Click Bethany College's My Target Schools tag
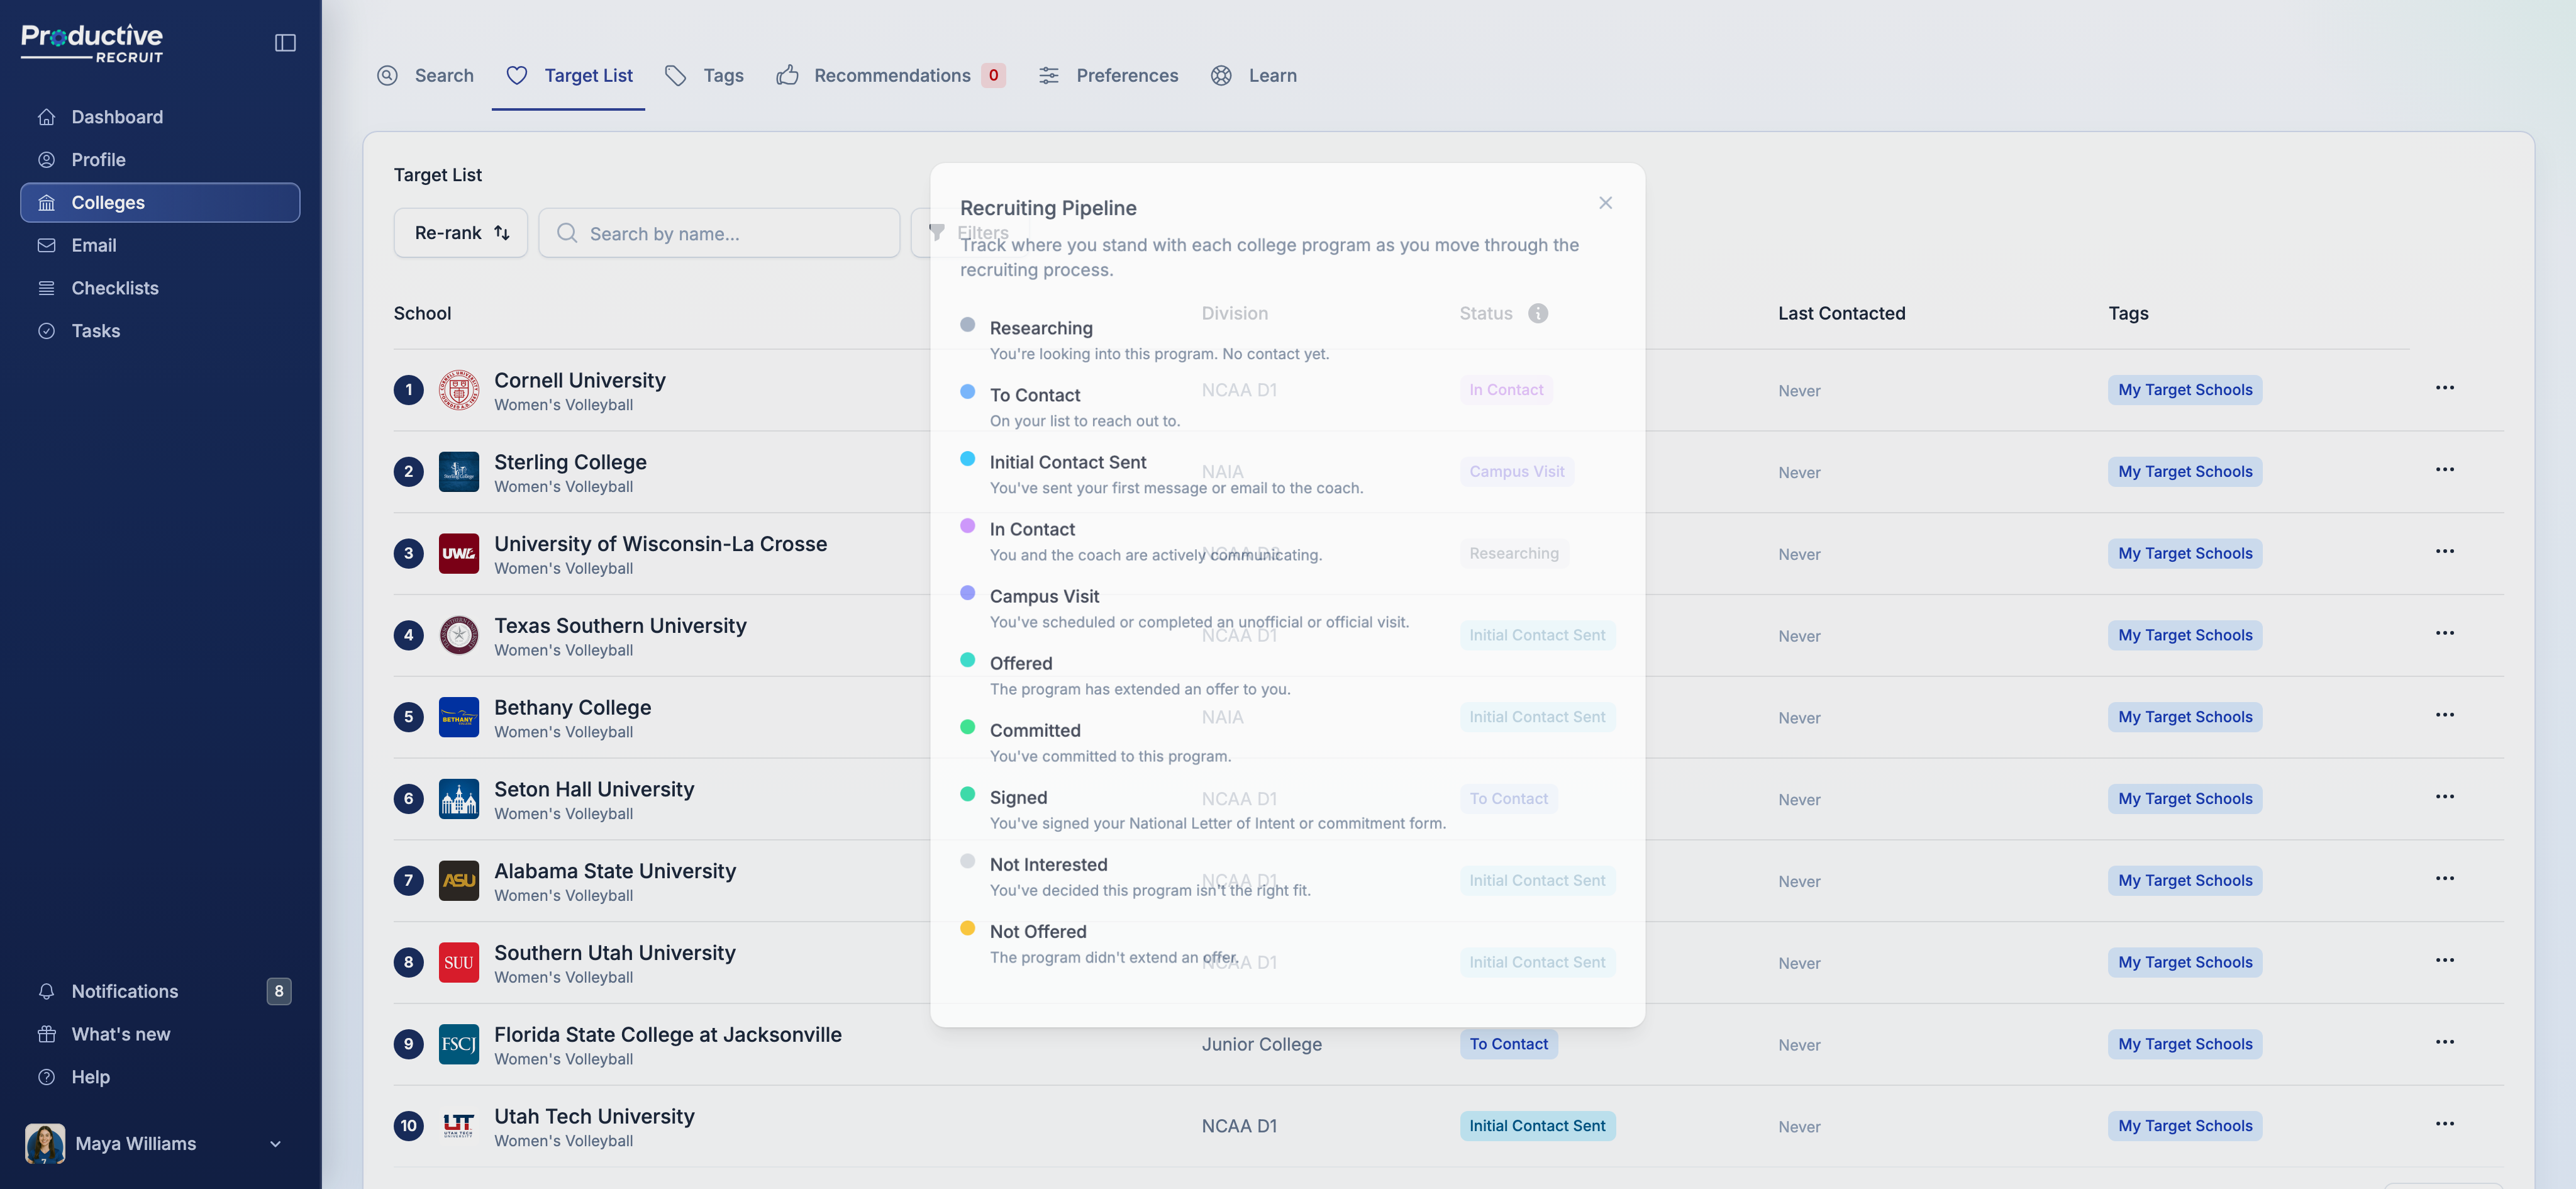 coord(2185,717)
